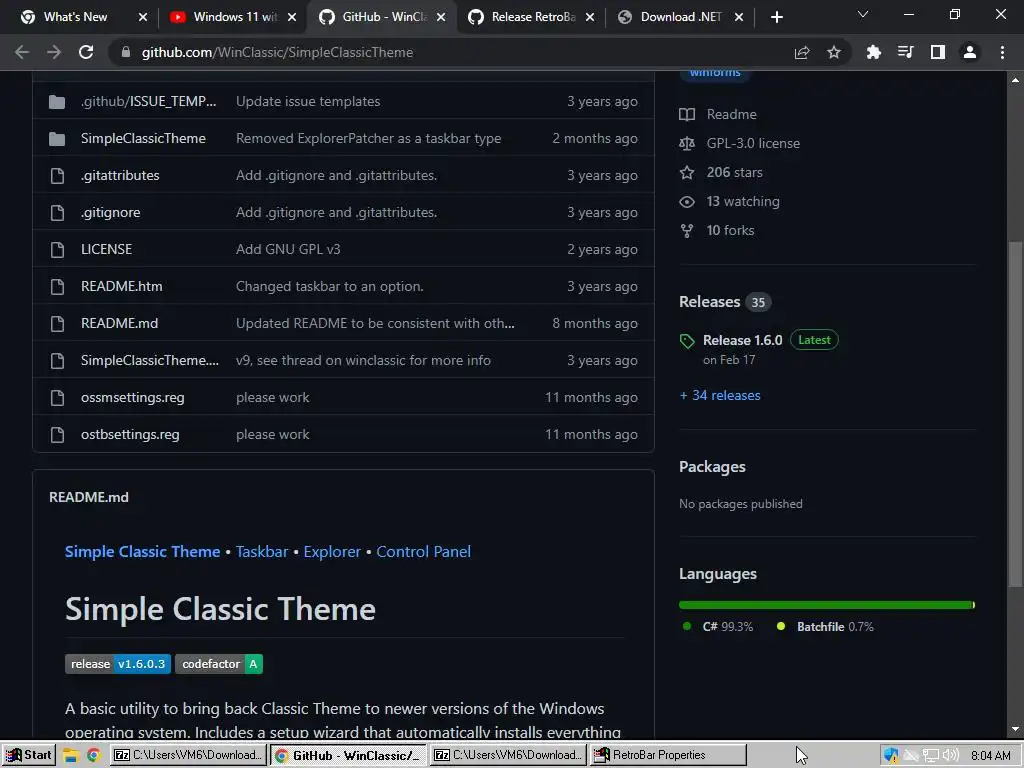Open the Simple Classic Theme README link
1024x768 pixels.
(x=142, y=551)
